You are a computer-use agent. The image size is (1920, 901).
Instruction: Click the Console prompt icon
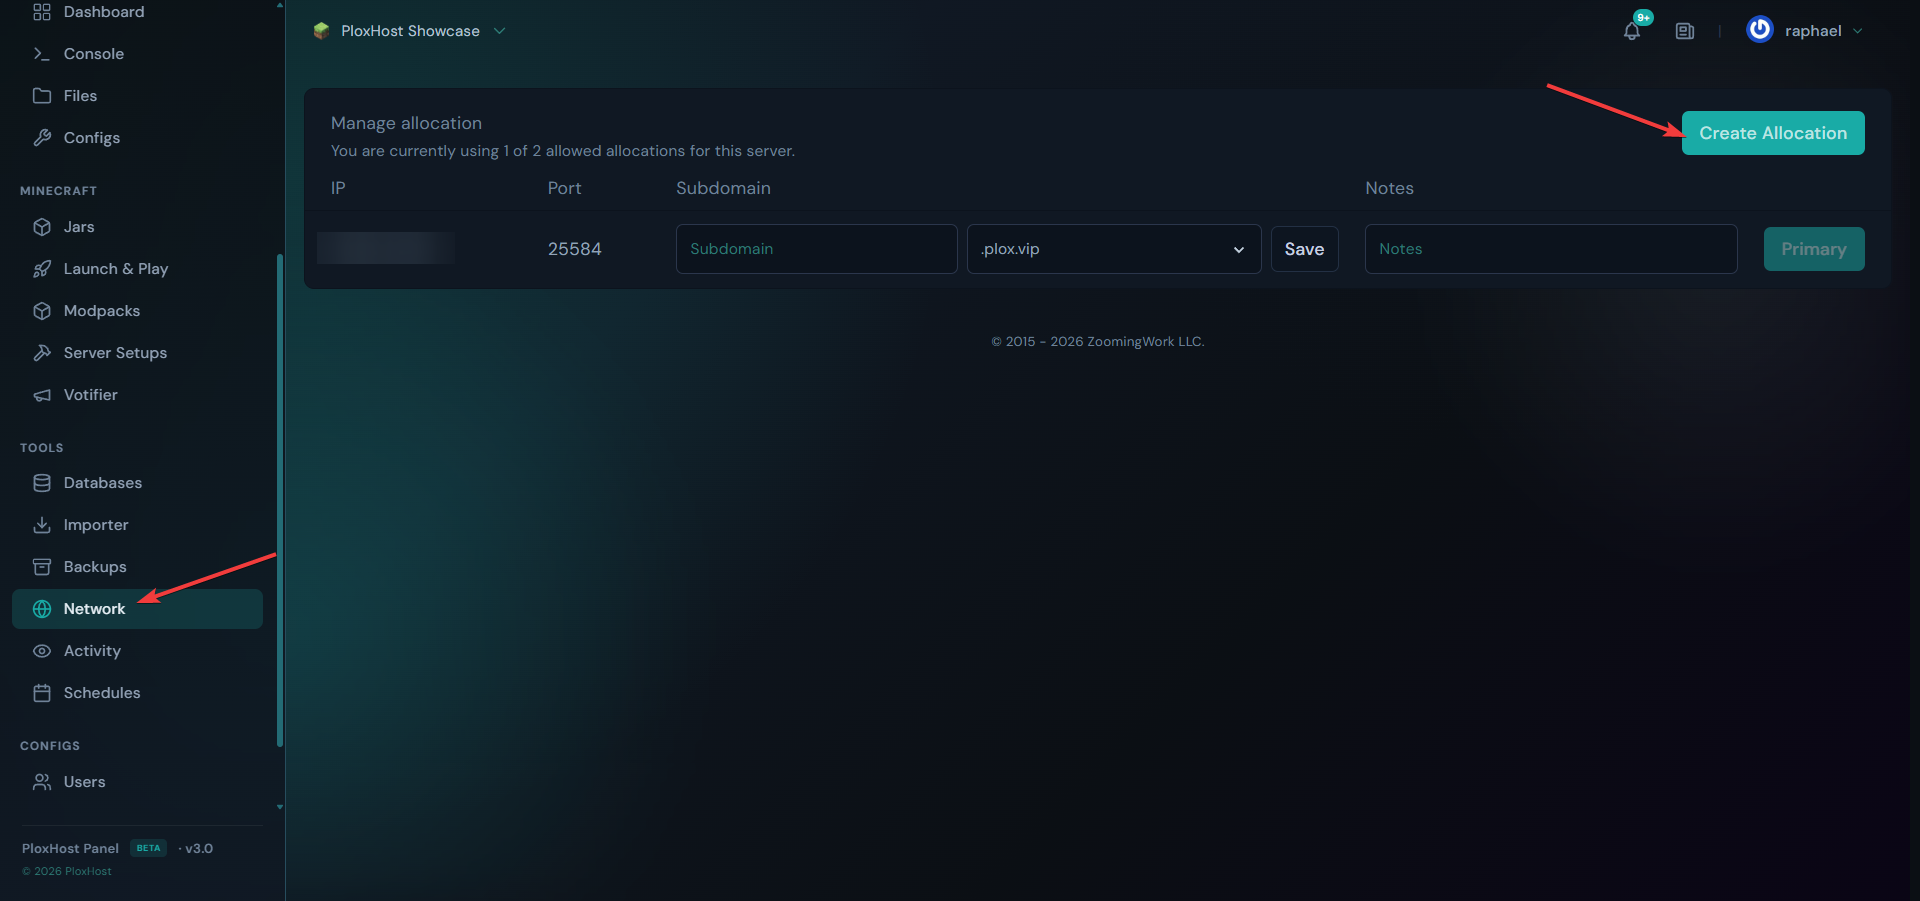[42, 54]
